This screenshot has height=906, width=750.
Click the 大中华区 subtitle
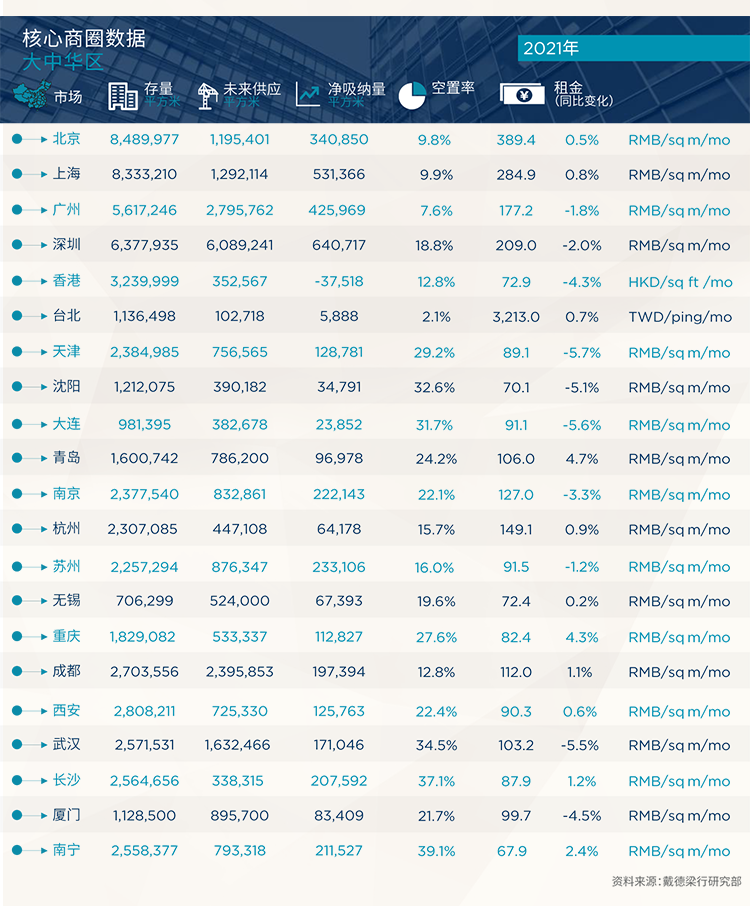[x=63, y=61]
